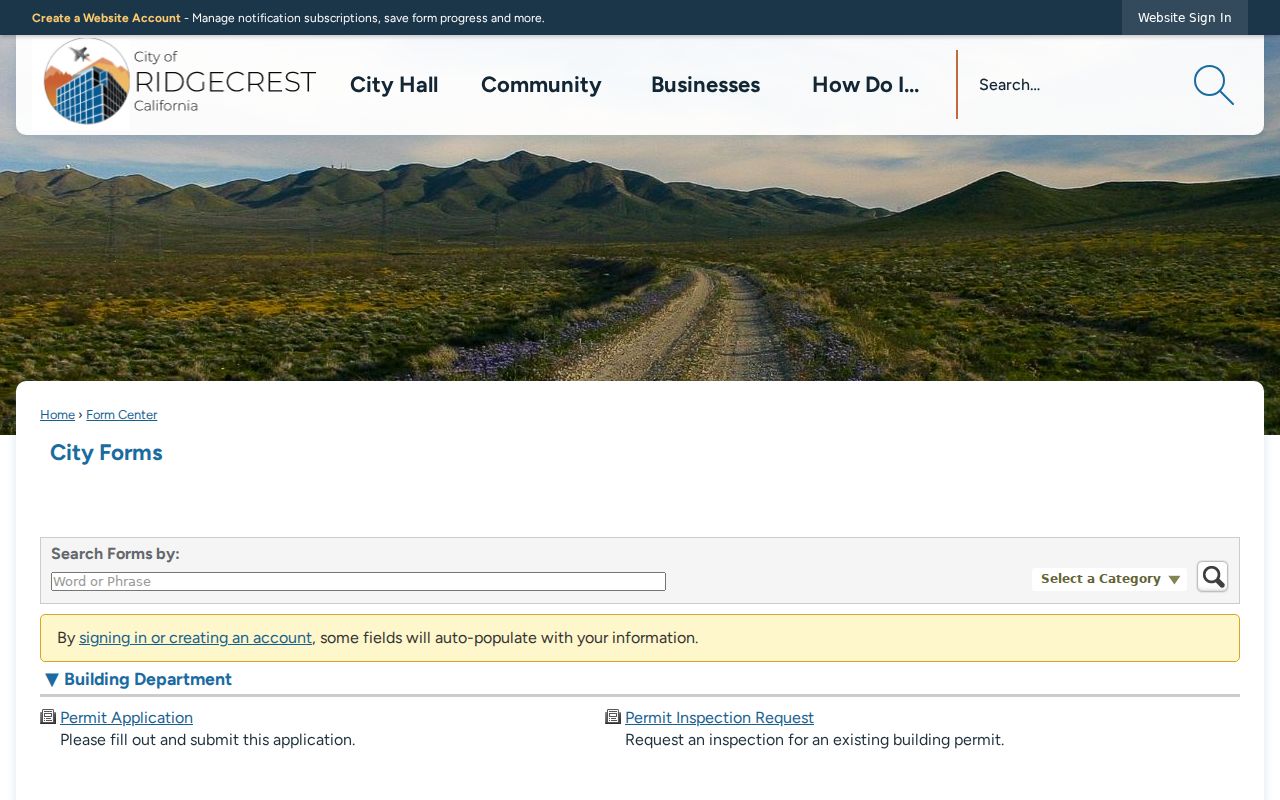Screen dimensions: 1280x800
Task: Click the Permit Application form icon
Action: pyautogui.click(x=48, y=717)
